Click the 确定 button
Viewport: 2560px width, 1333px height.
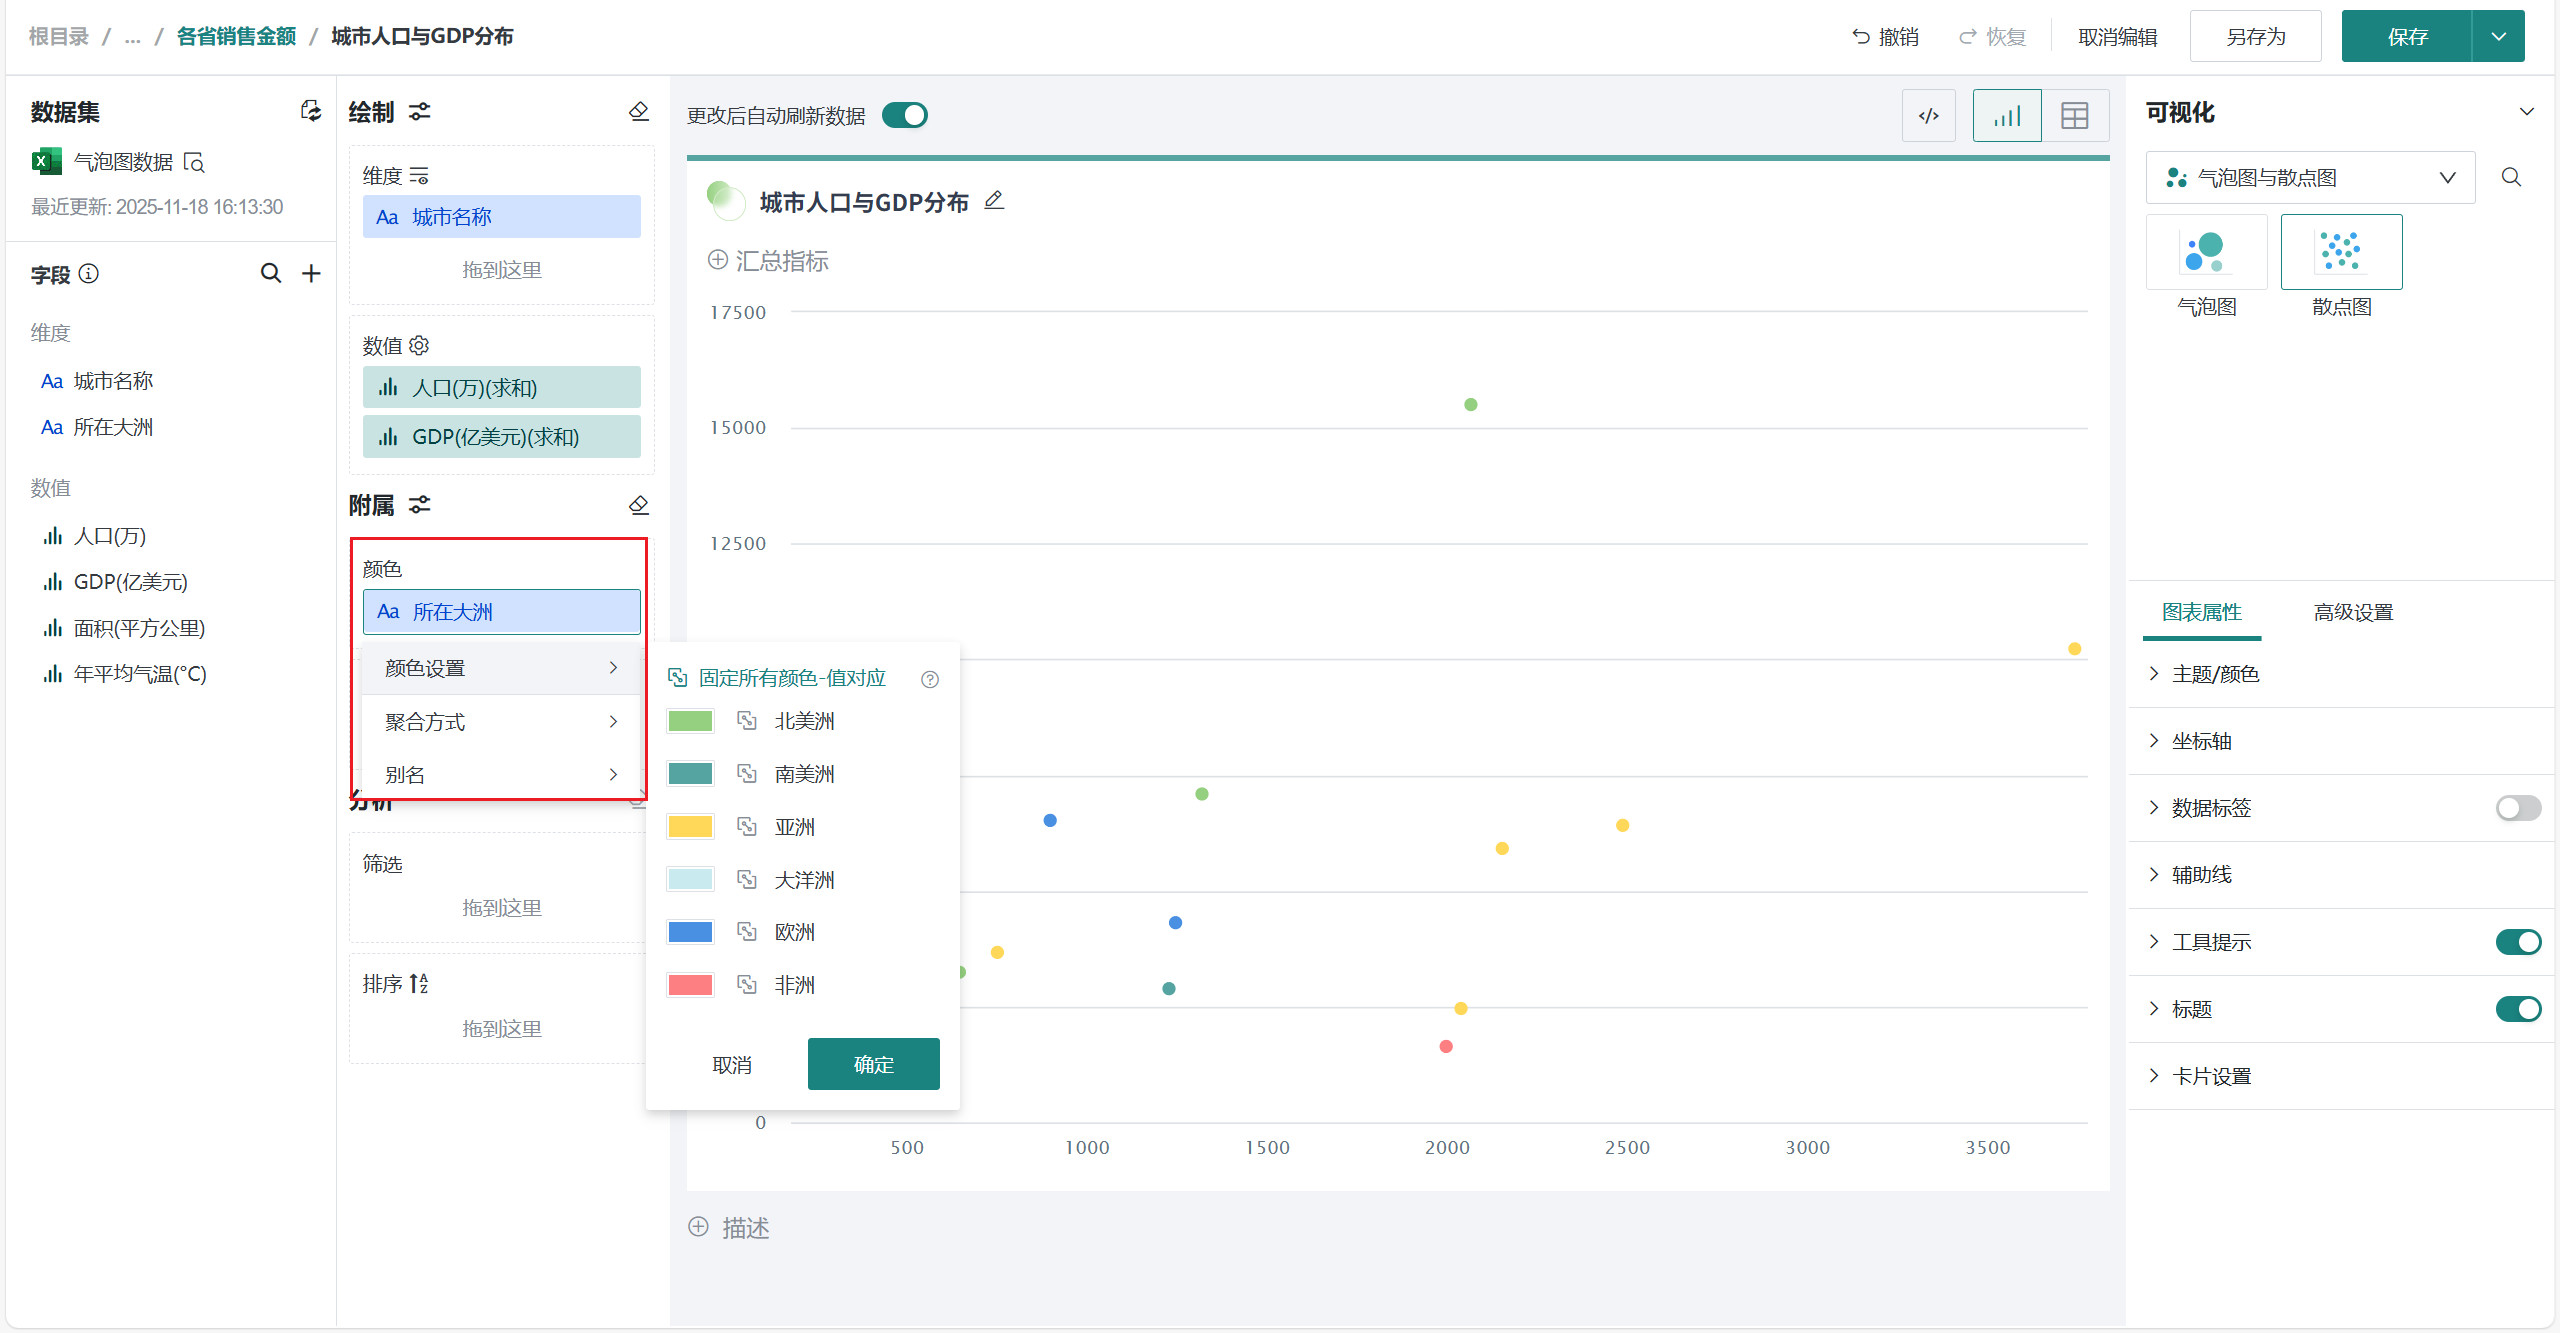[873, 1064]
